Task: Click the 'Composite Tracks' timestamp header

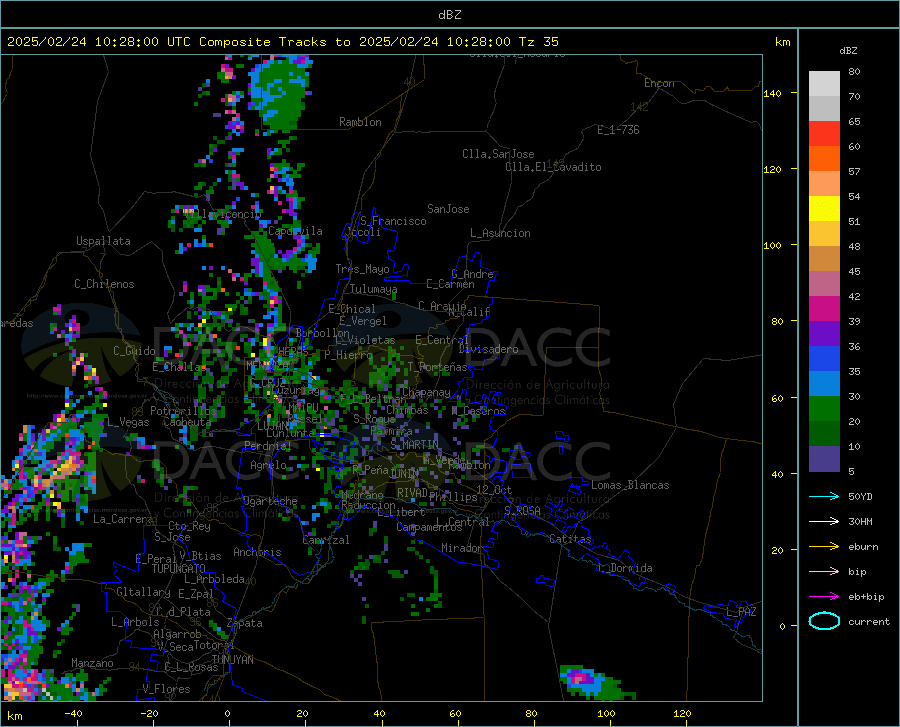Action: [x=282, y=42]
